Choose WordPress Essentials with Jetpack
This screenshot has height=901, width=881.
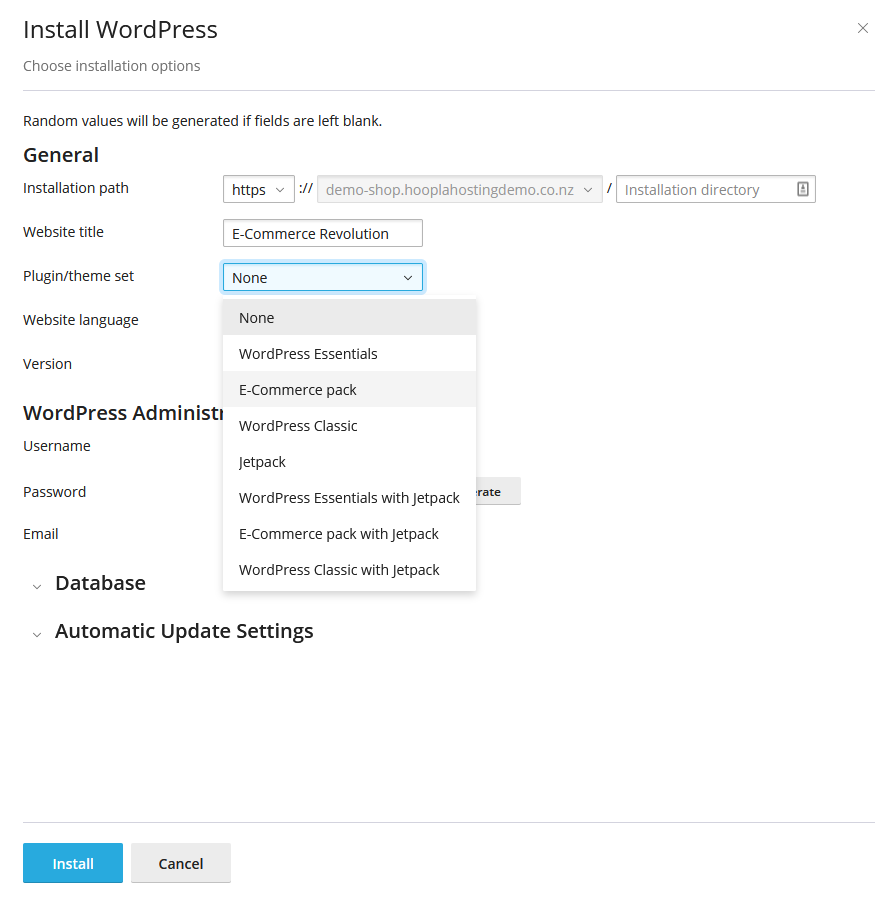pos(349,498)
